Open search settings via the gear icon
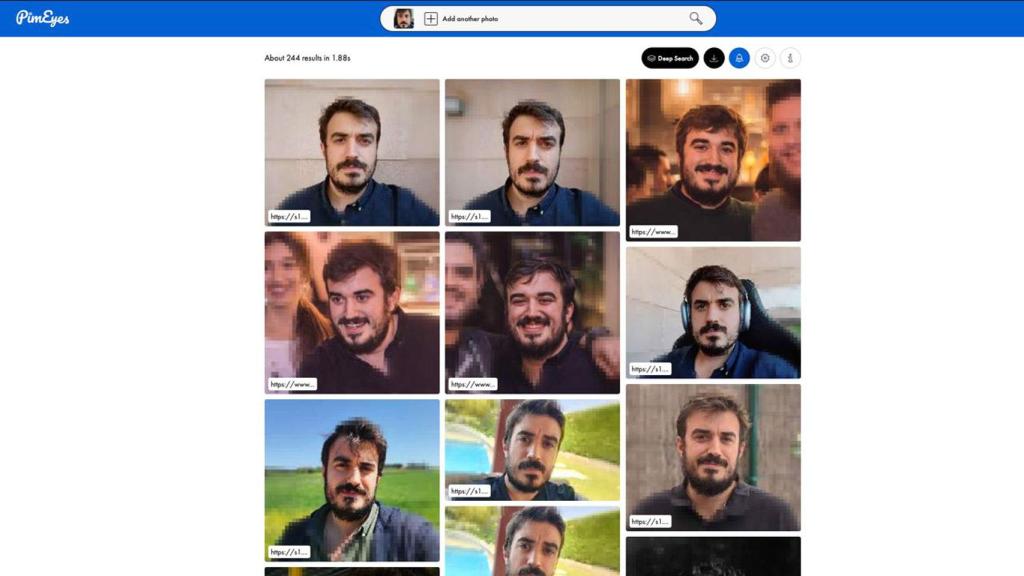The image size is (1024, 576). pyautogui.click(x=764, y=57)
